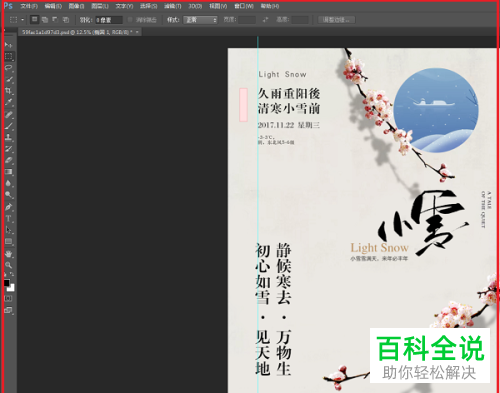Select the Crop tool

point(9,91)
